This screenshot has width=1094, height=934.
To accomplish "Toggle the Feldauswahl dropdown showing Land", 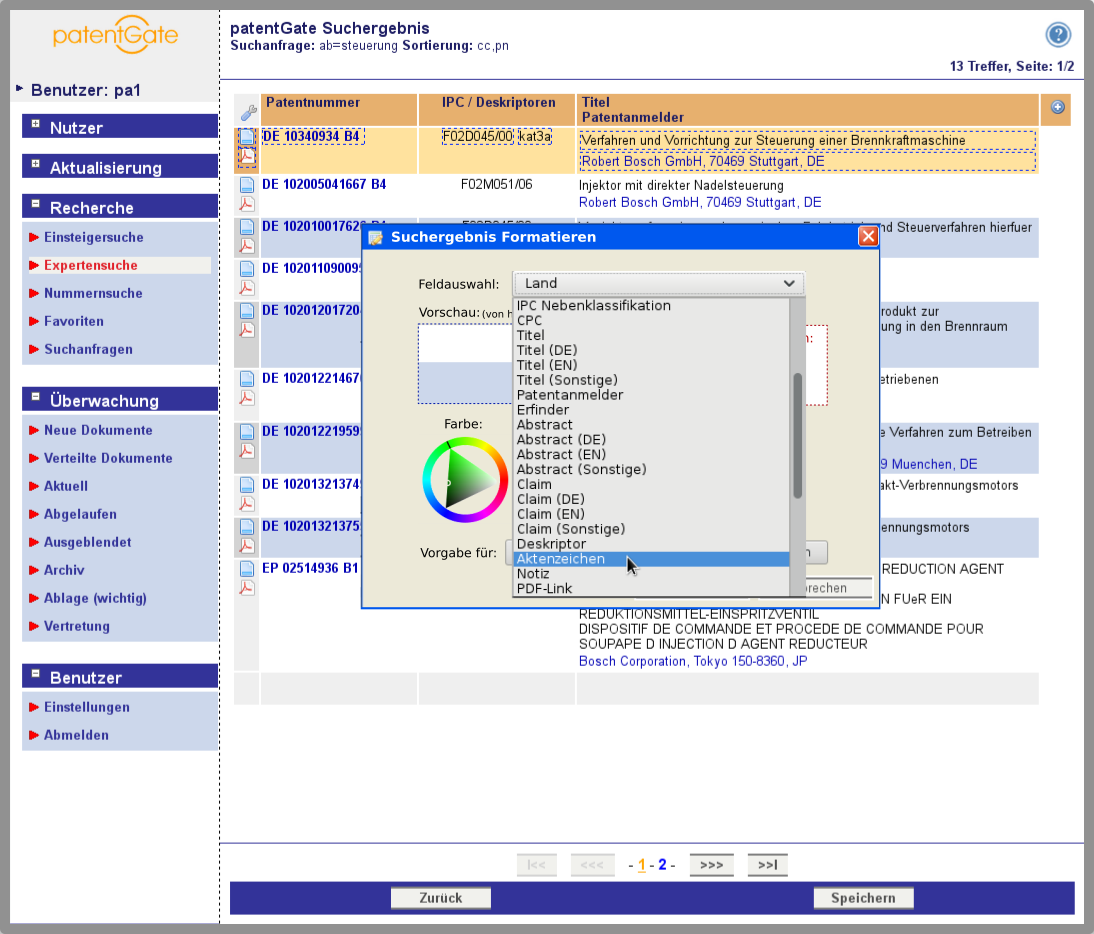I will click(659, 283).
